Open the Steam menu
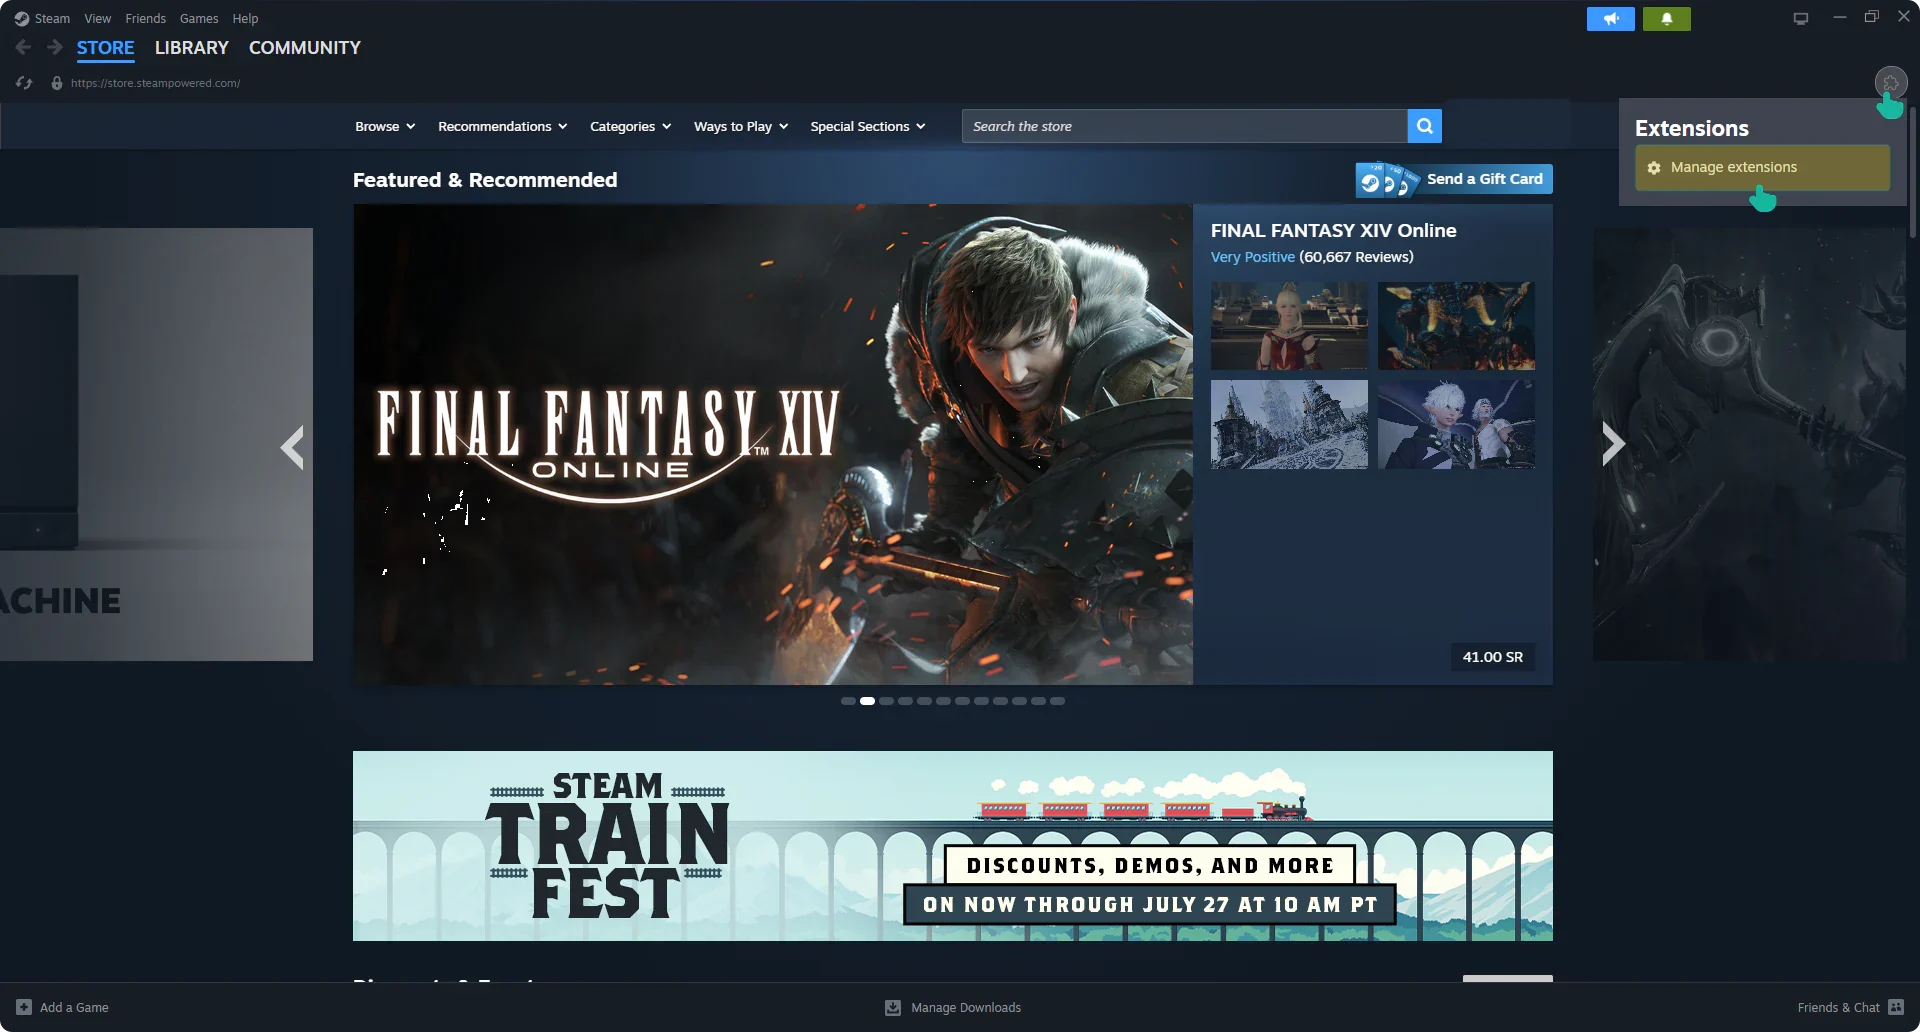 [x=52, y=18]
